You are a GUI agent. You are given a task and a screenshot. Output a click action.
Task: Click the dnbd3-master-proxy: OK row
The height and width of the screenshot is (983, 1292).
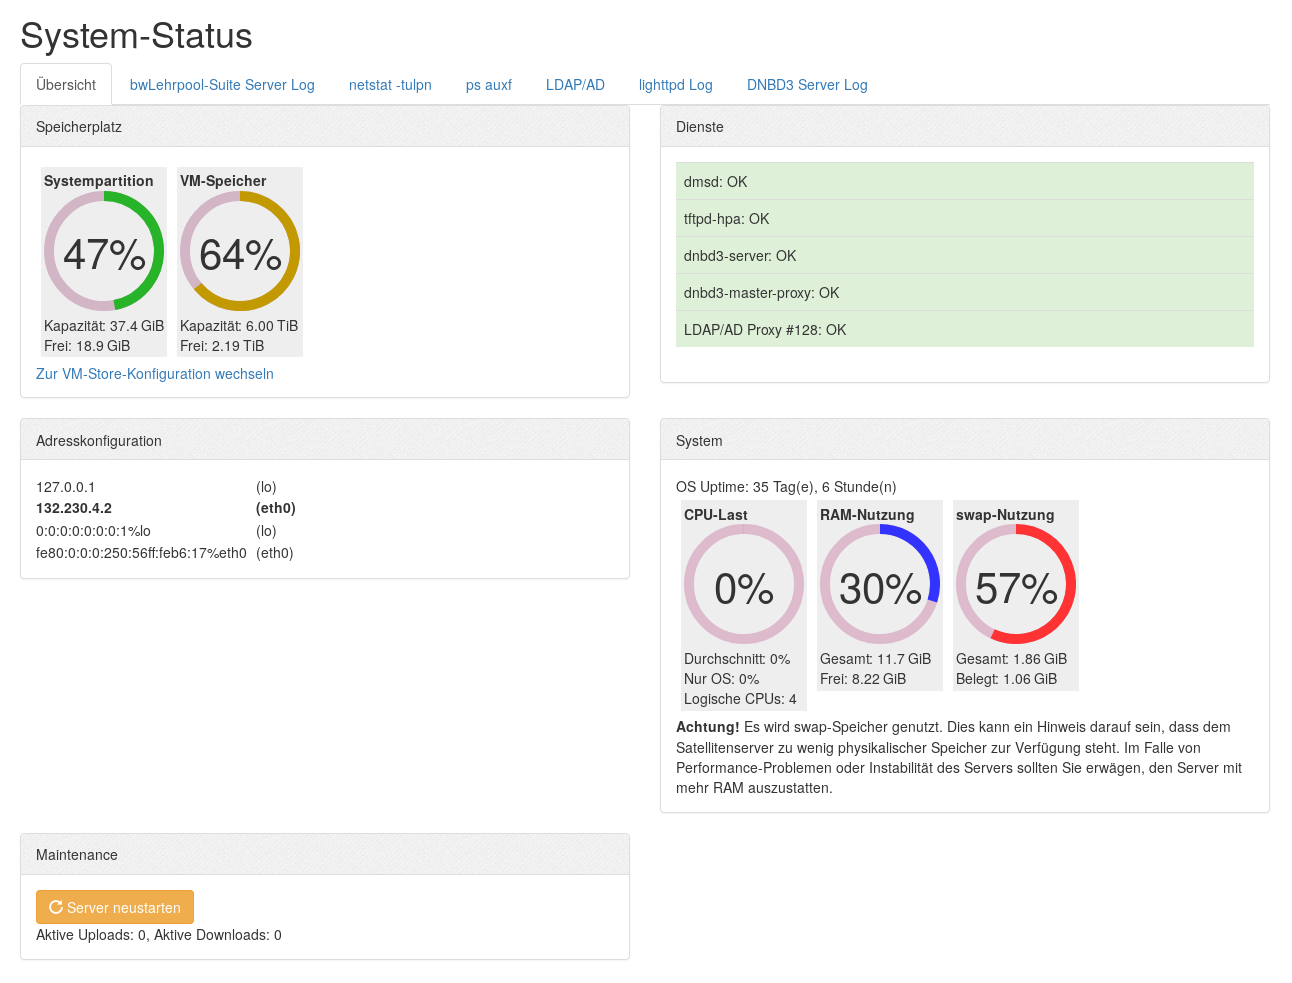[x=964, y=293]
